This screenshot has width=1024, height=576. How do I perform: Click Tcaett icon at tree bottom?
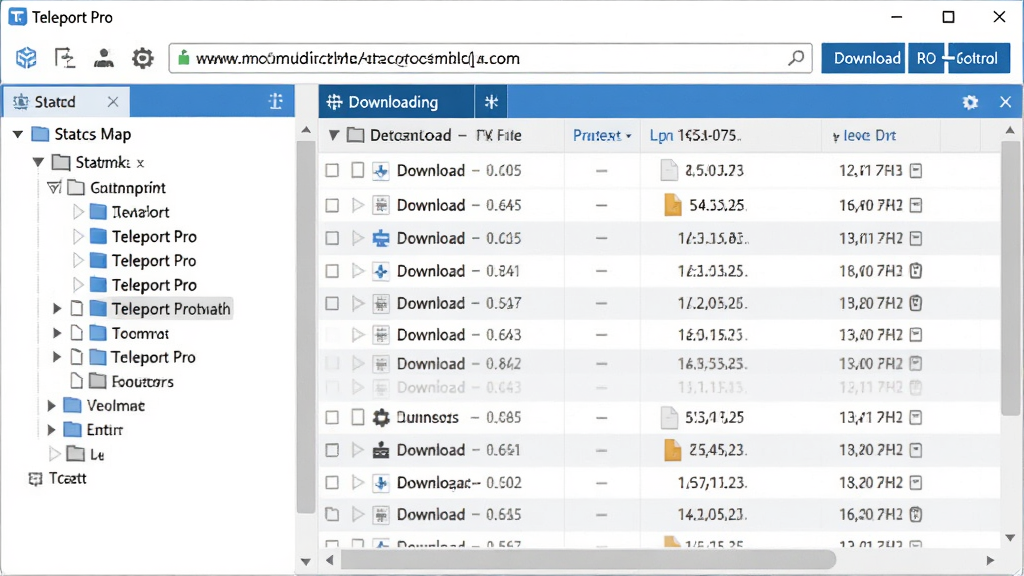[x=35, y=479]
